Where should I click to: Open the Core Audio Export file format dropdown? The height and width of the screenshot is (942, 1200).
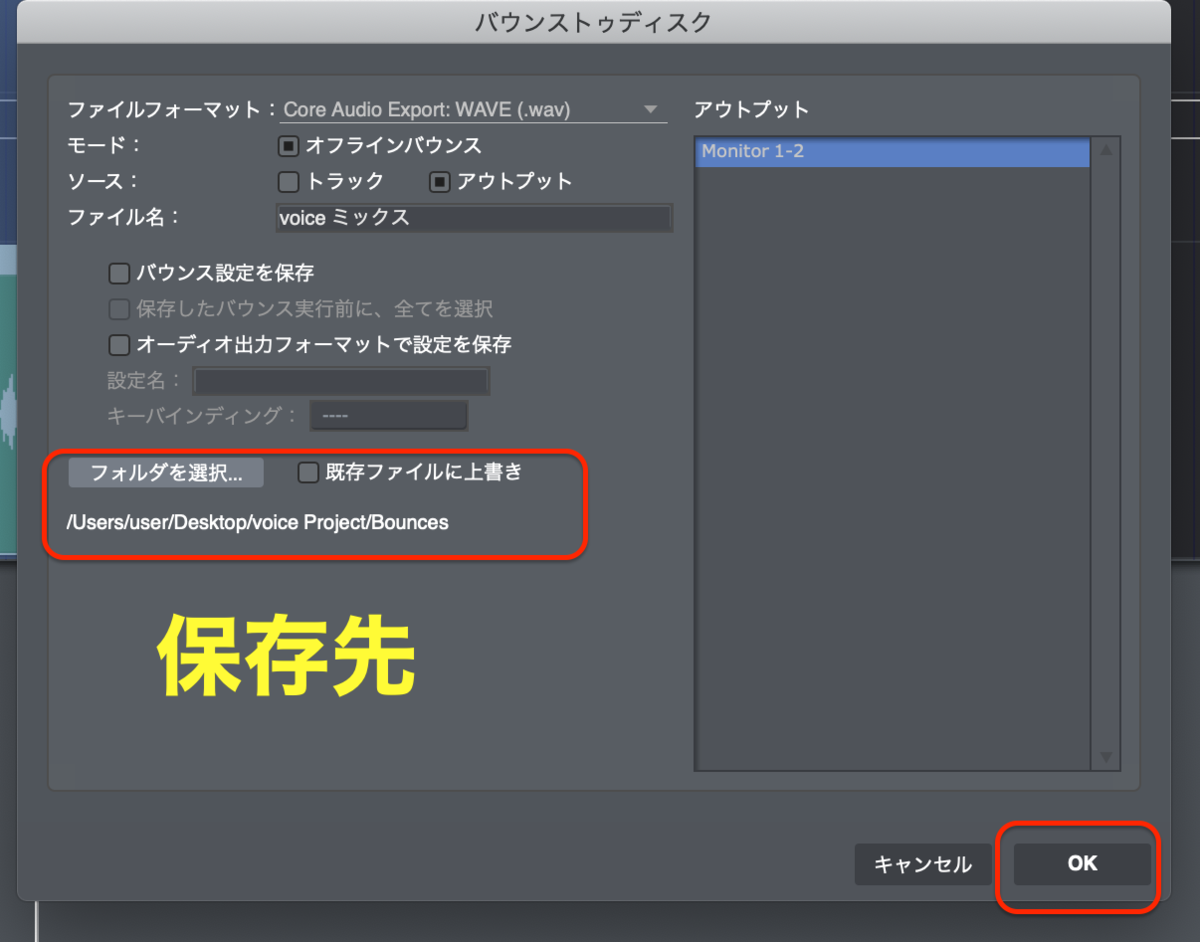470,110
